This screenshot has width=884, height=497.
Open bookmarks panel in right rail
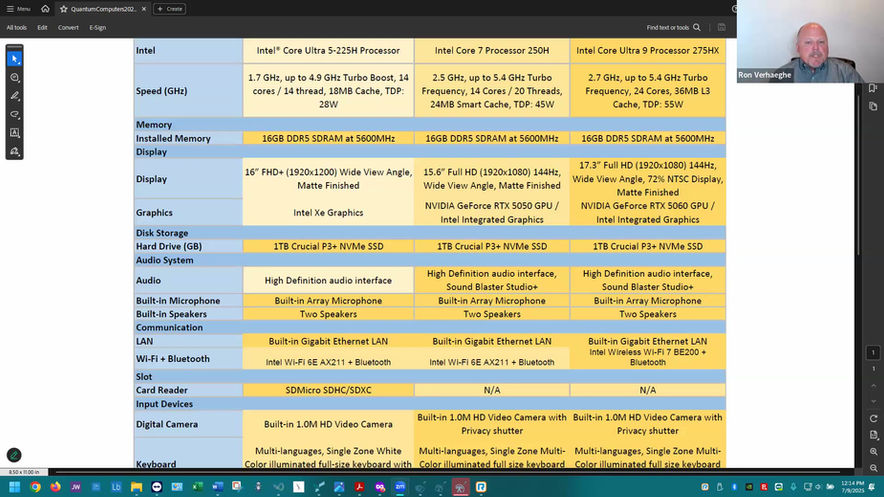coord(873,88)
